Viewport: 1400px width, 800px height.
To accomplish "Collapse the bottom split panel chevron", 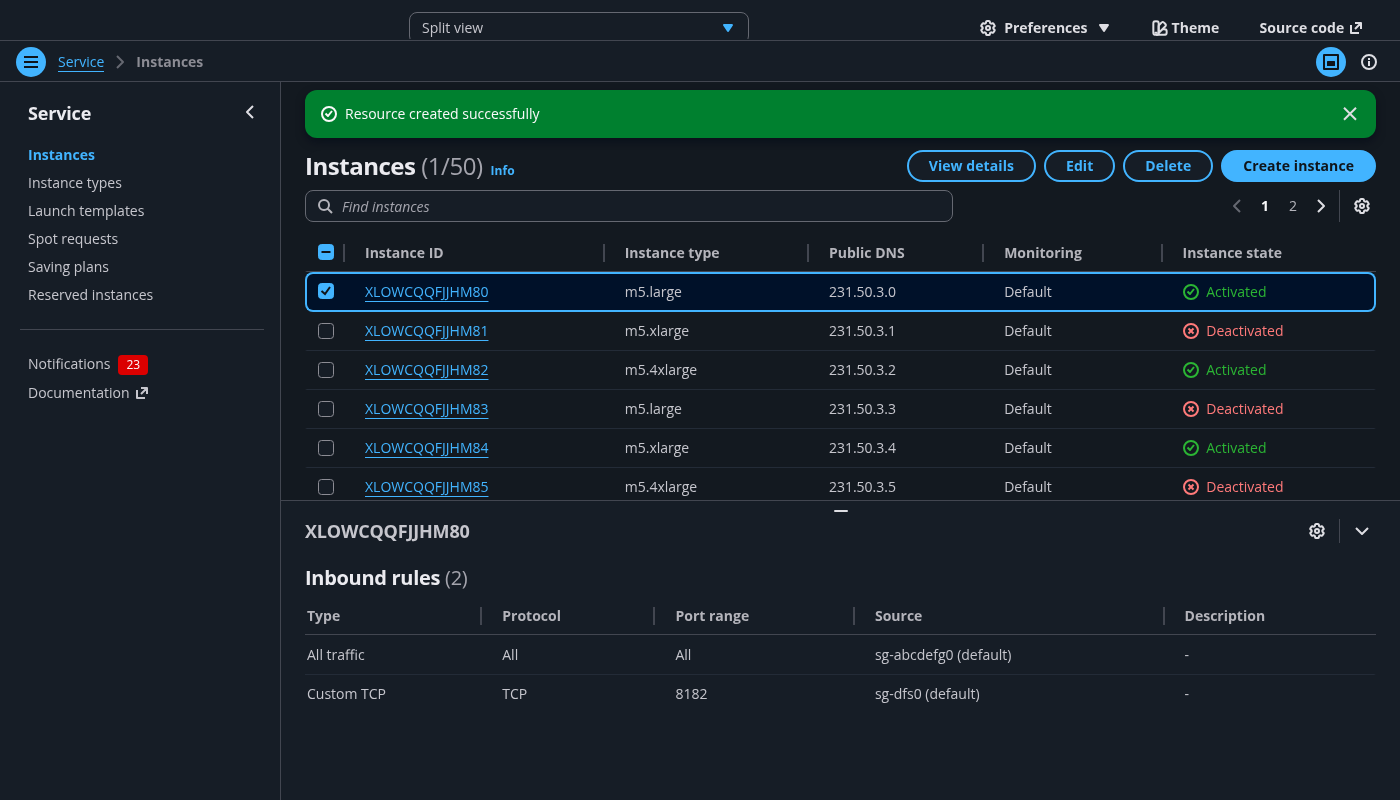I will pos(1361,531).
